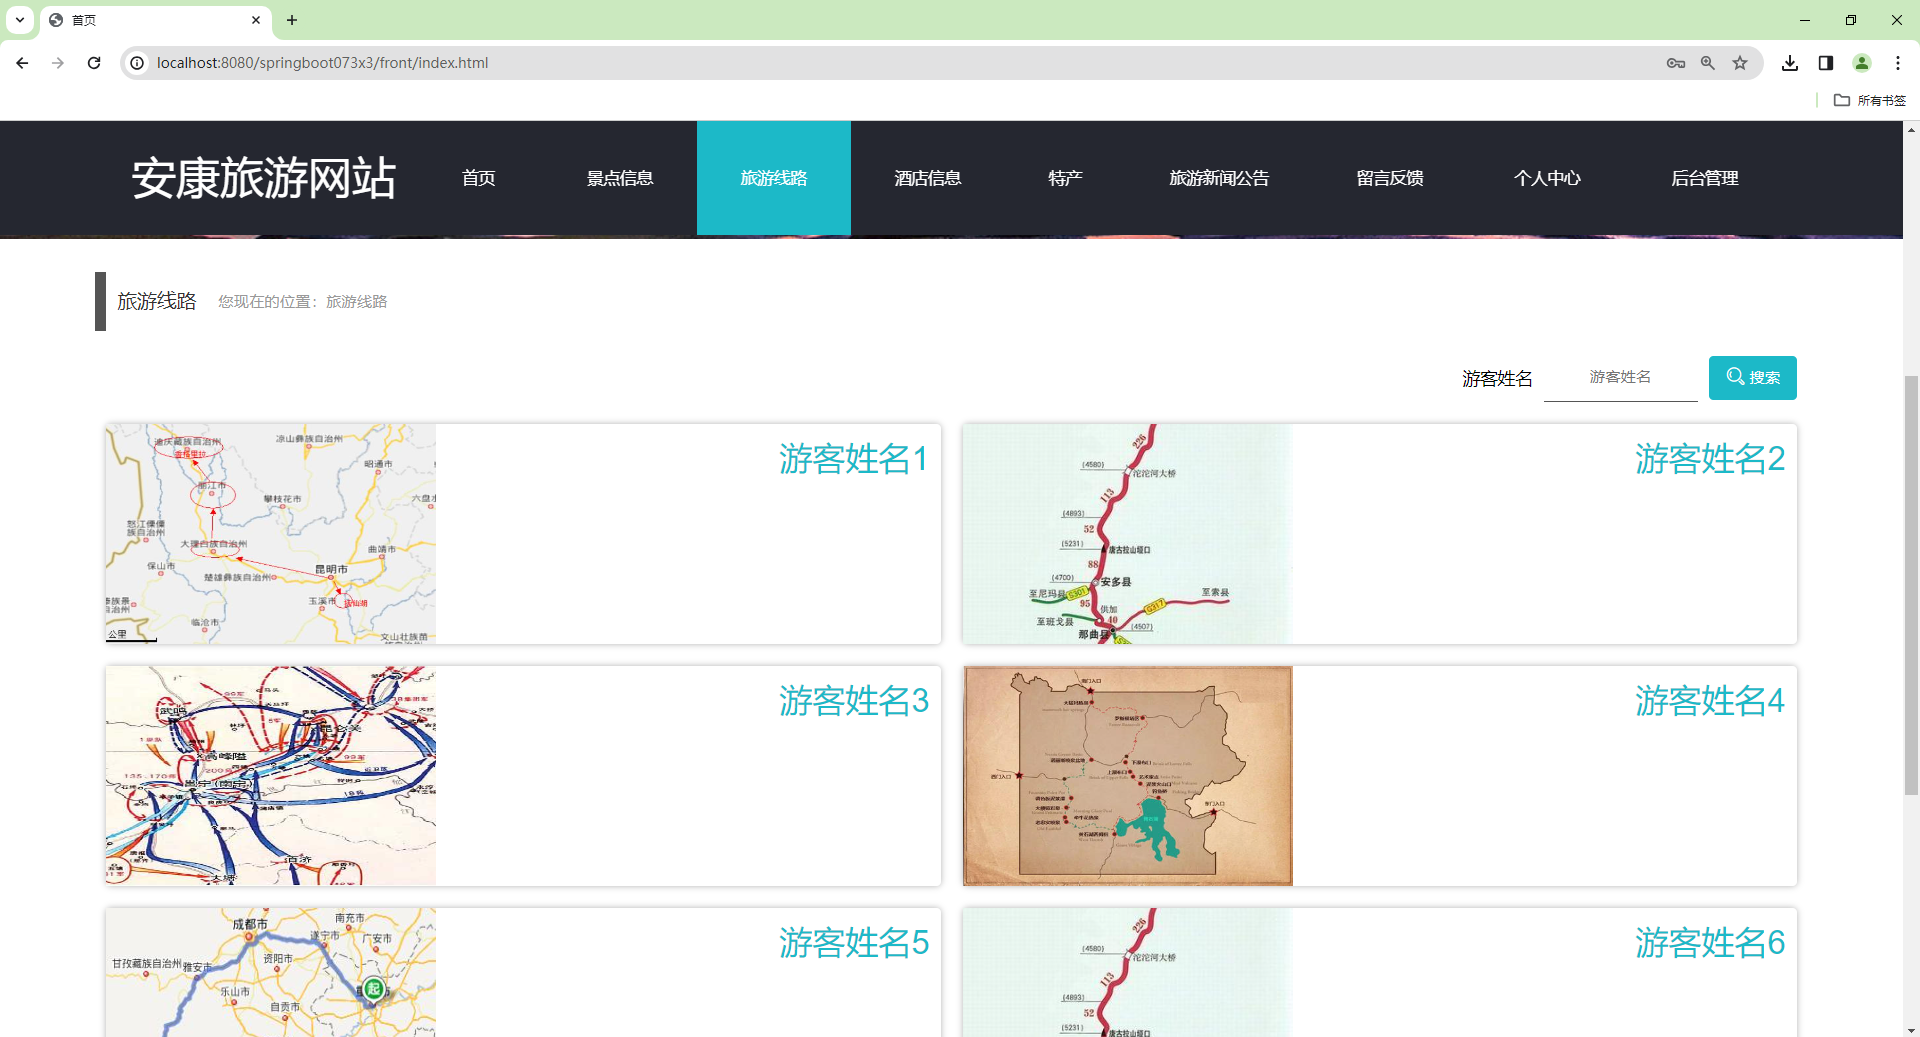Image resolution: width=1920 pixels, height=1037 pixels.
Task: Open the 游客姓名6 route map thumbnail
Action: pos(1128,972)
